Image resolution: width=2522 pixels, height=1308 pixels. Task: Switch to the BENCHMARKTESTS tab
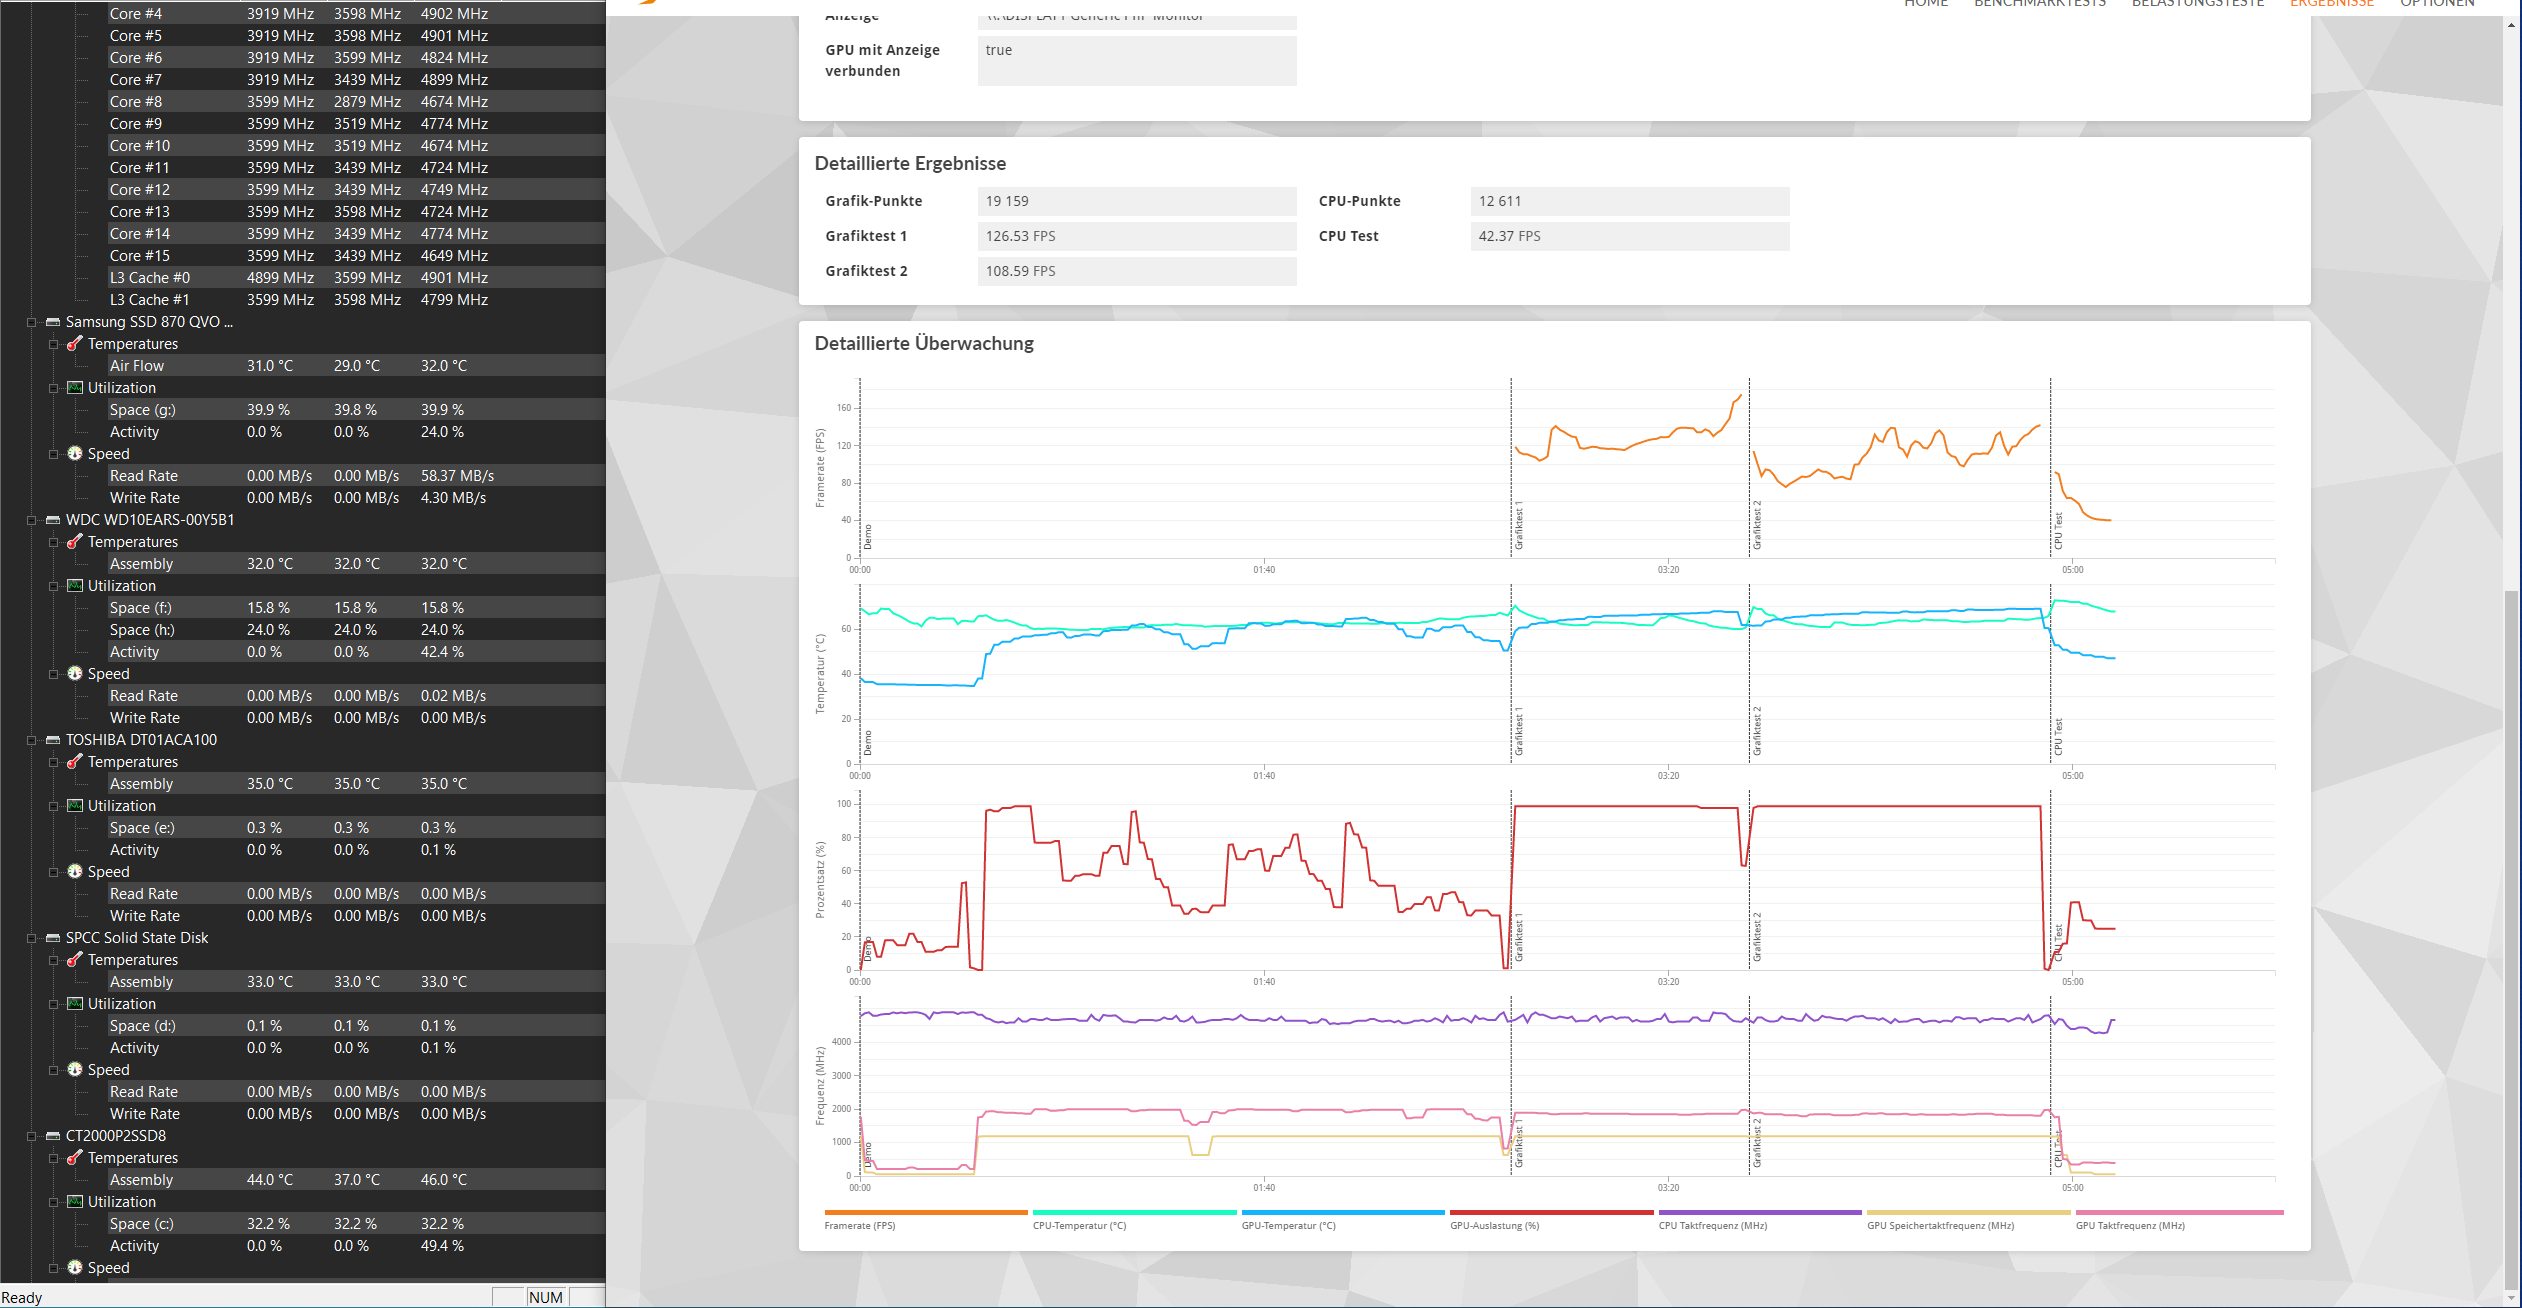tap(2039, 4)
